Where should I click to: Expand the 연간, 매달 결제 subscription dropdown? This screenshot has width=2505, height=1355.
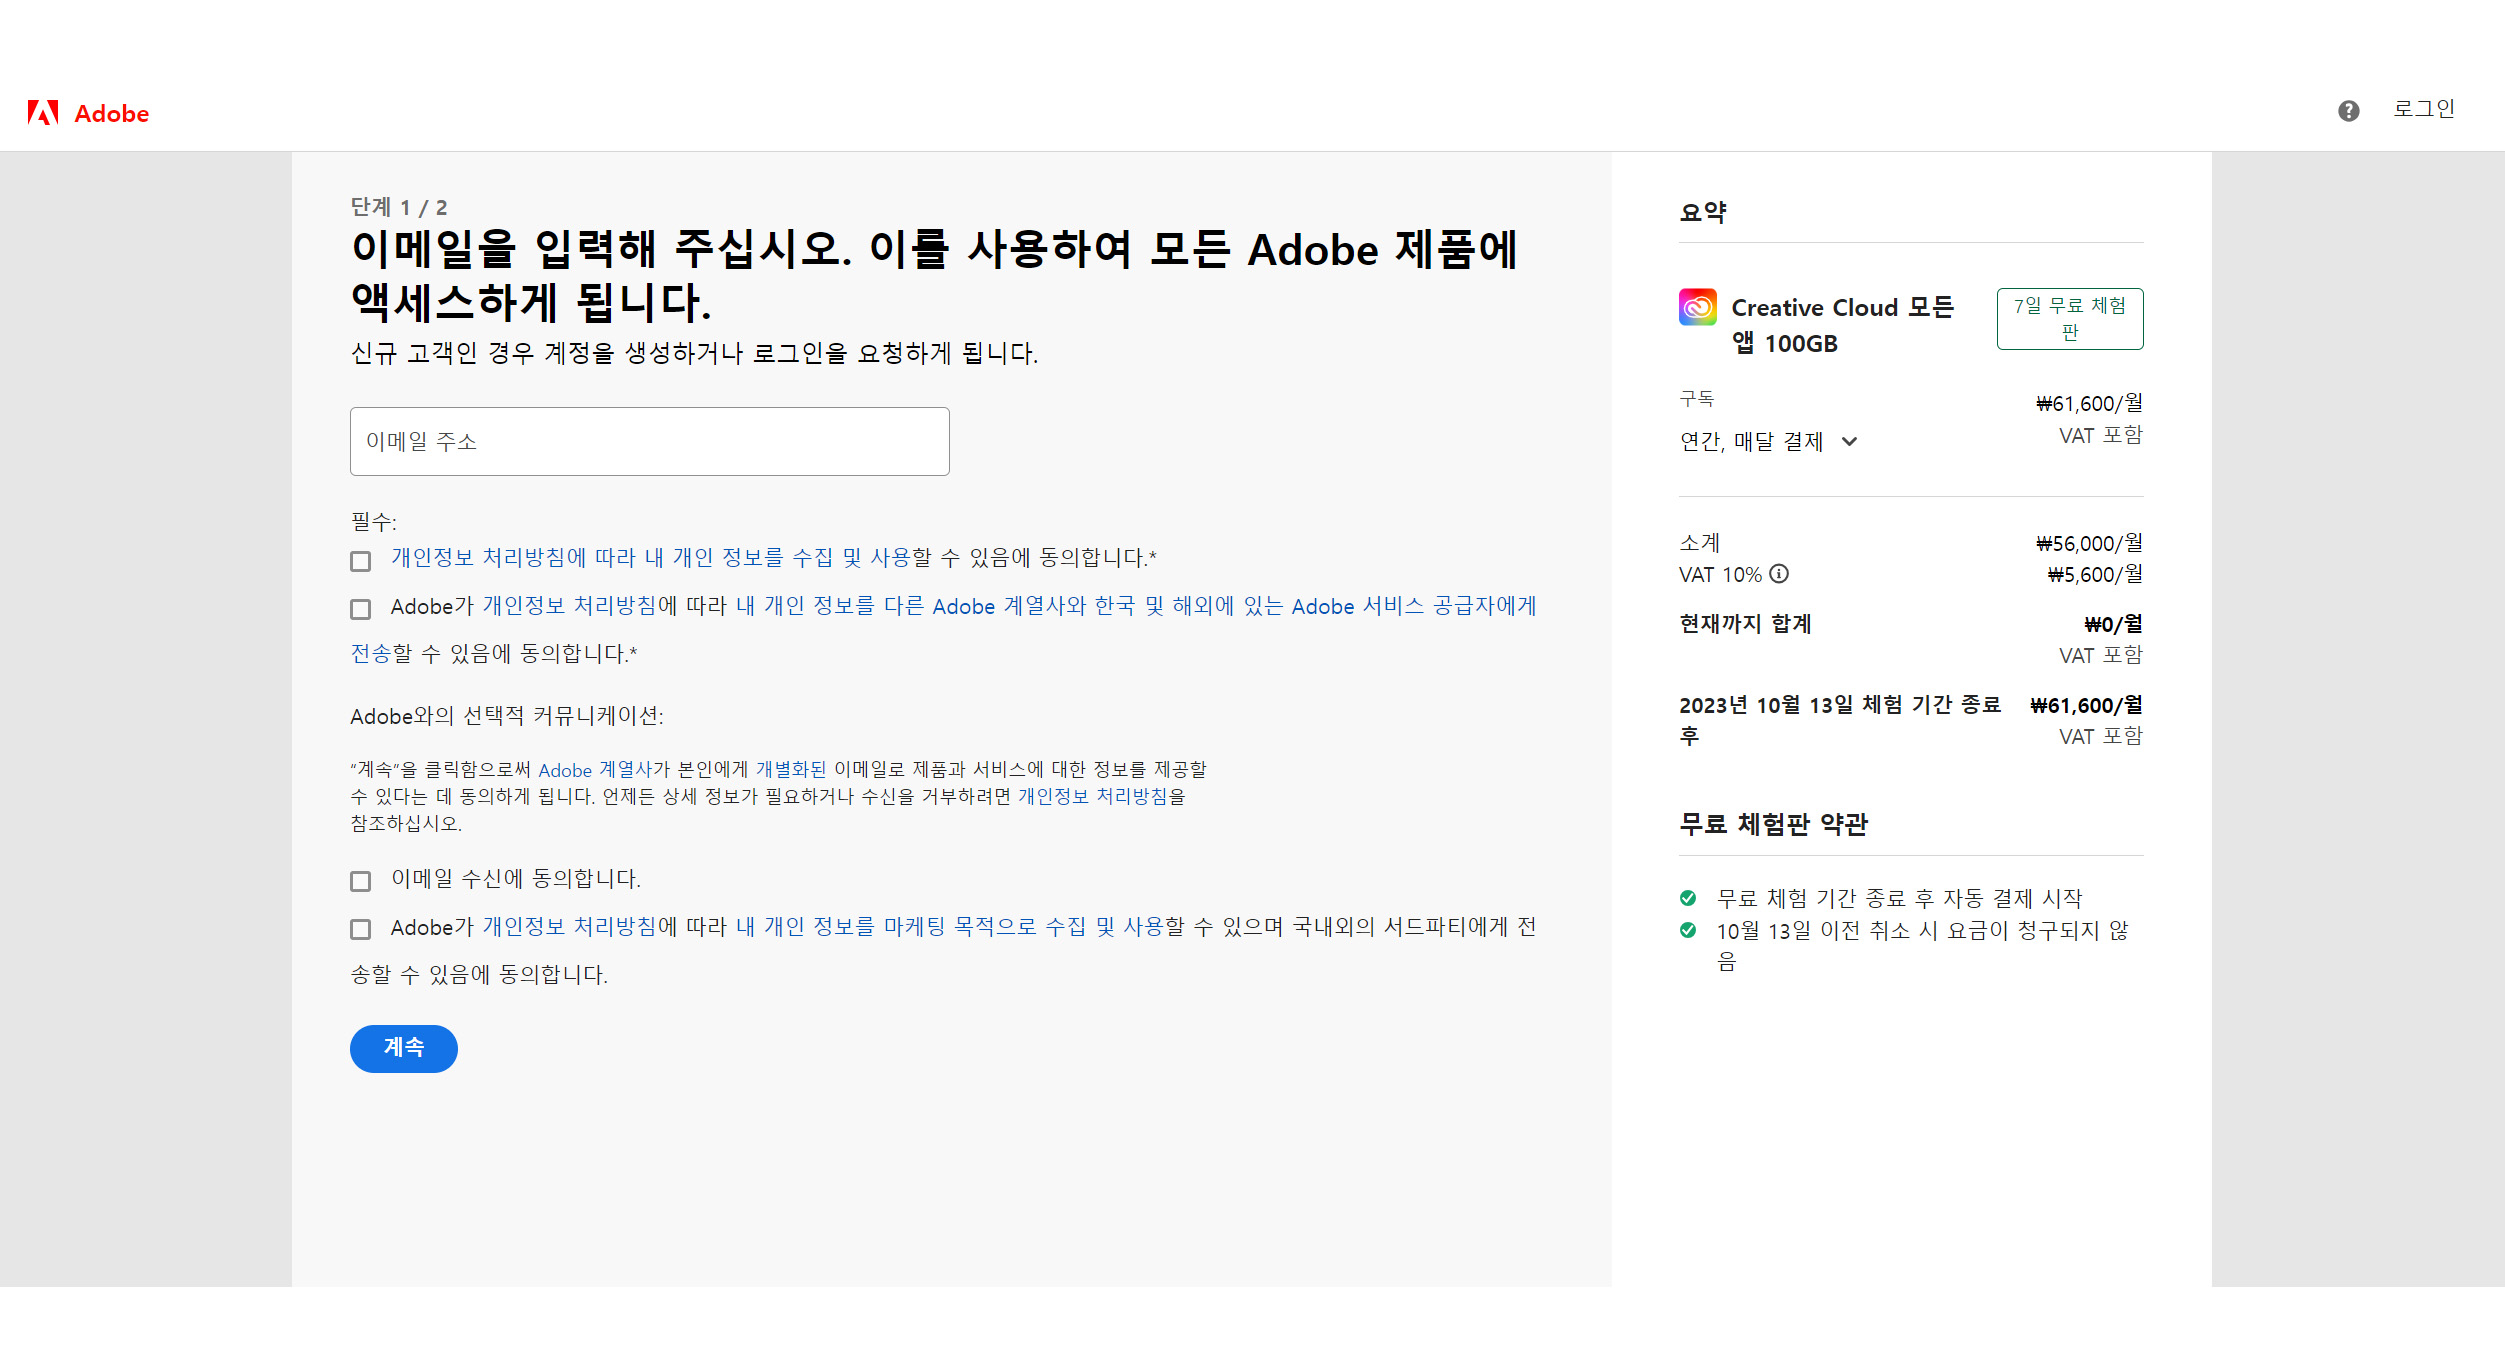click(1752, 441)
